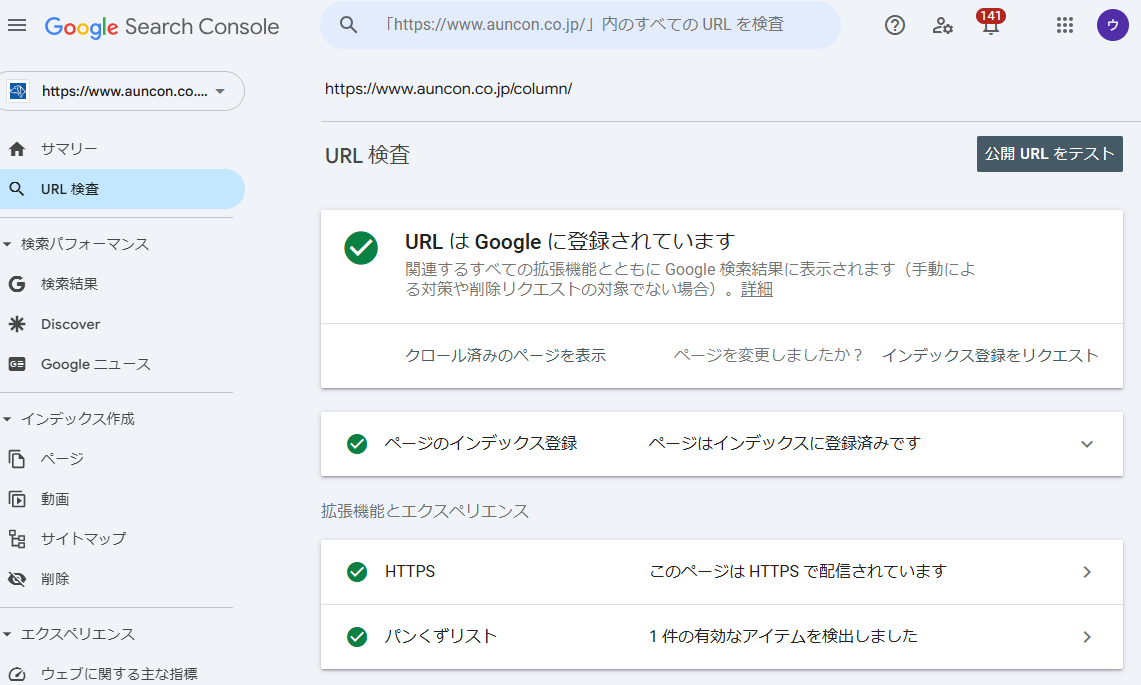Click the このページは HTTPS で配信されています text
1141x685 pixels.
[798, 571]
